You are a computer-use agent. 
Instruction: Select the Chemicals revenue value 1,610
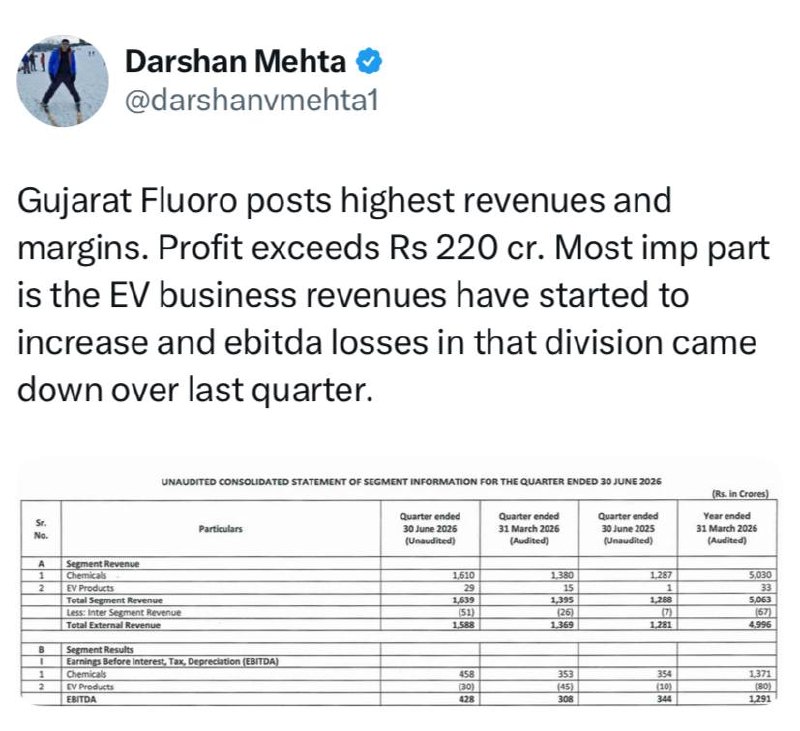point(463,575)
